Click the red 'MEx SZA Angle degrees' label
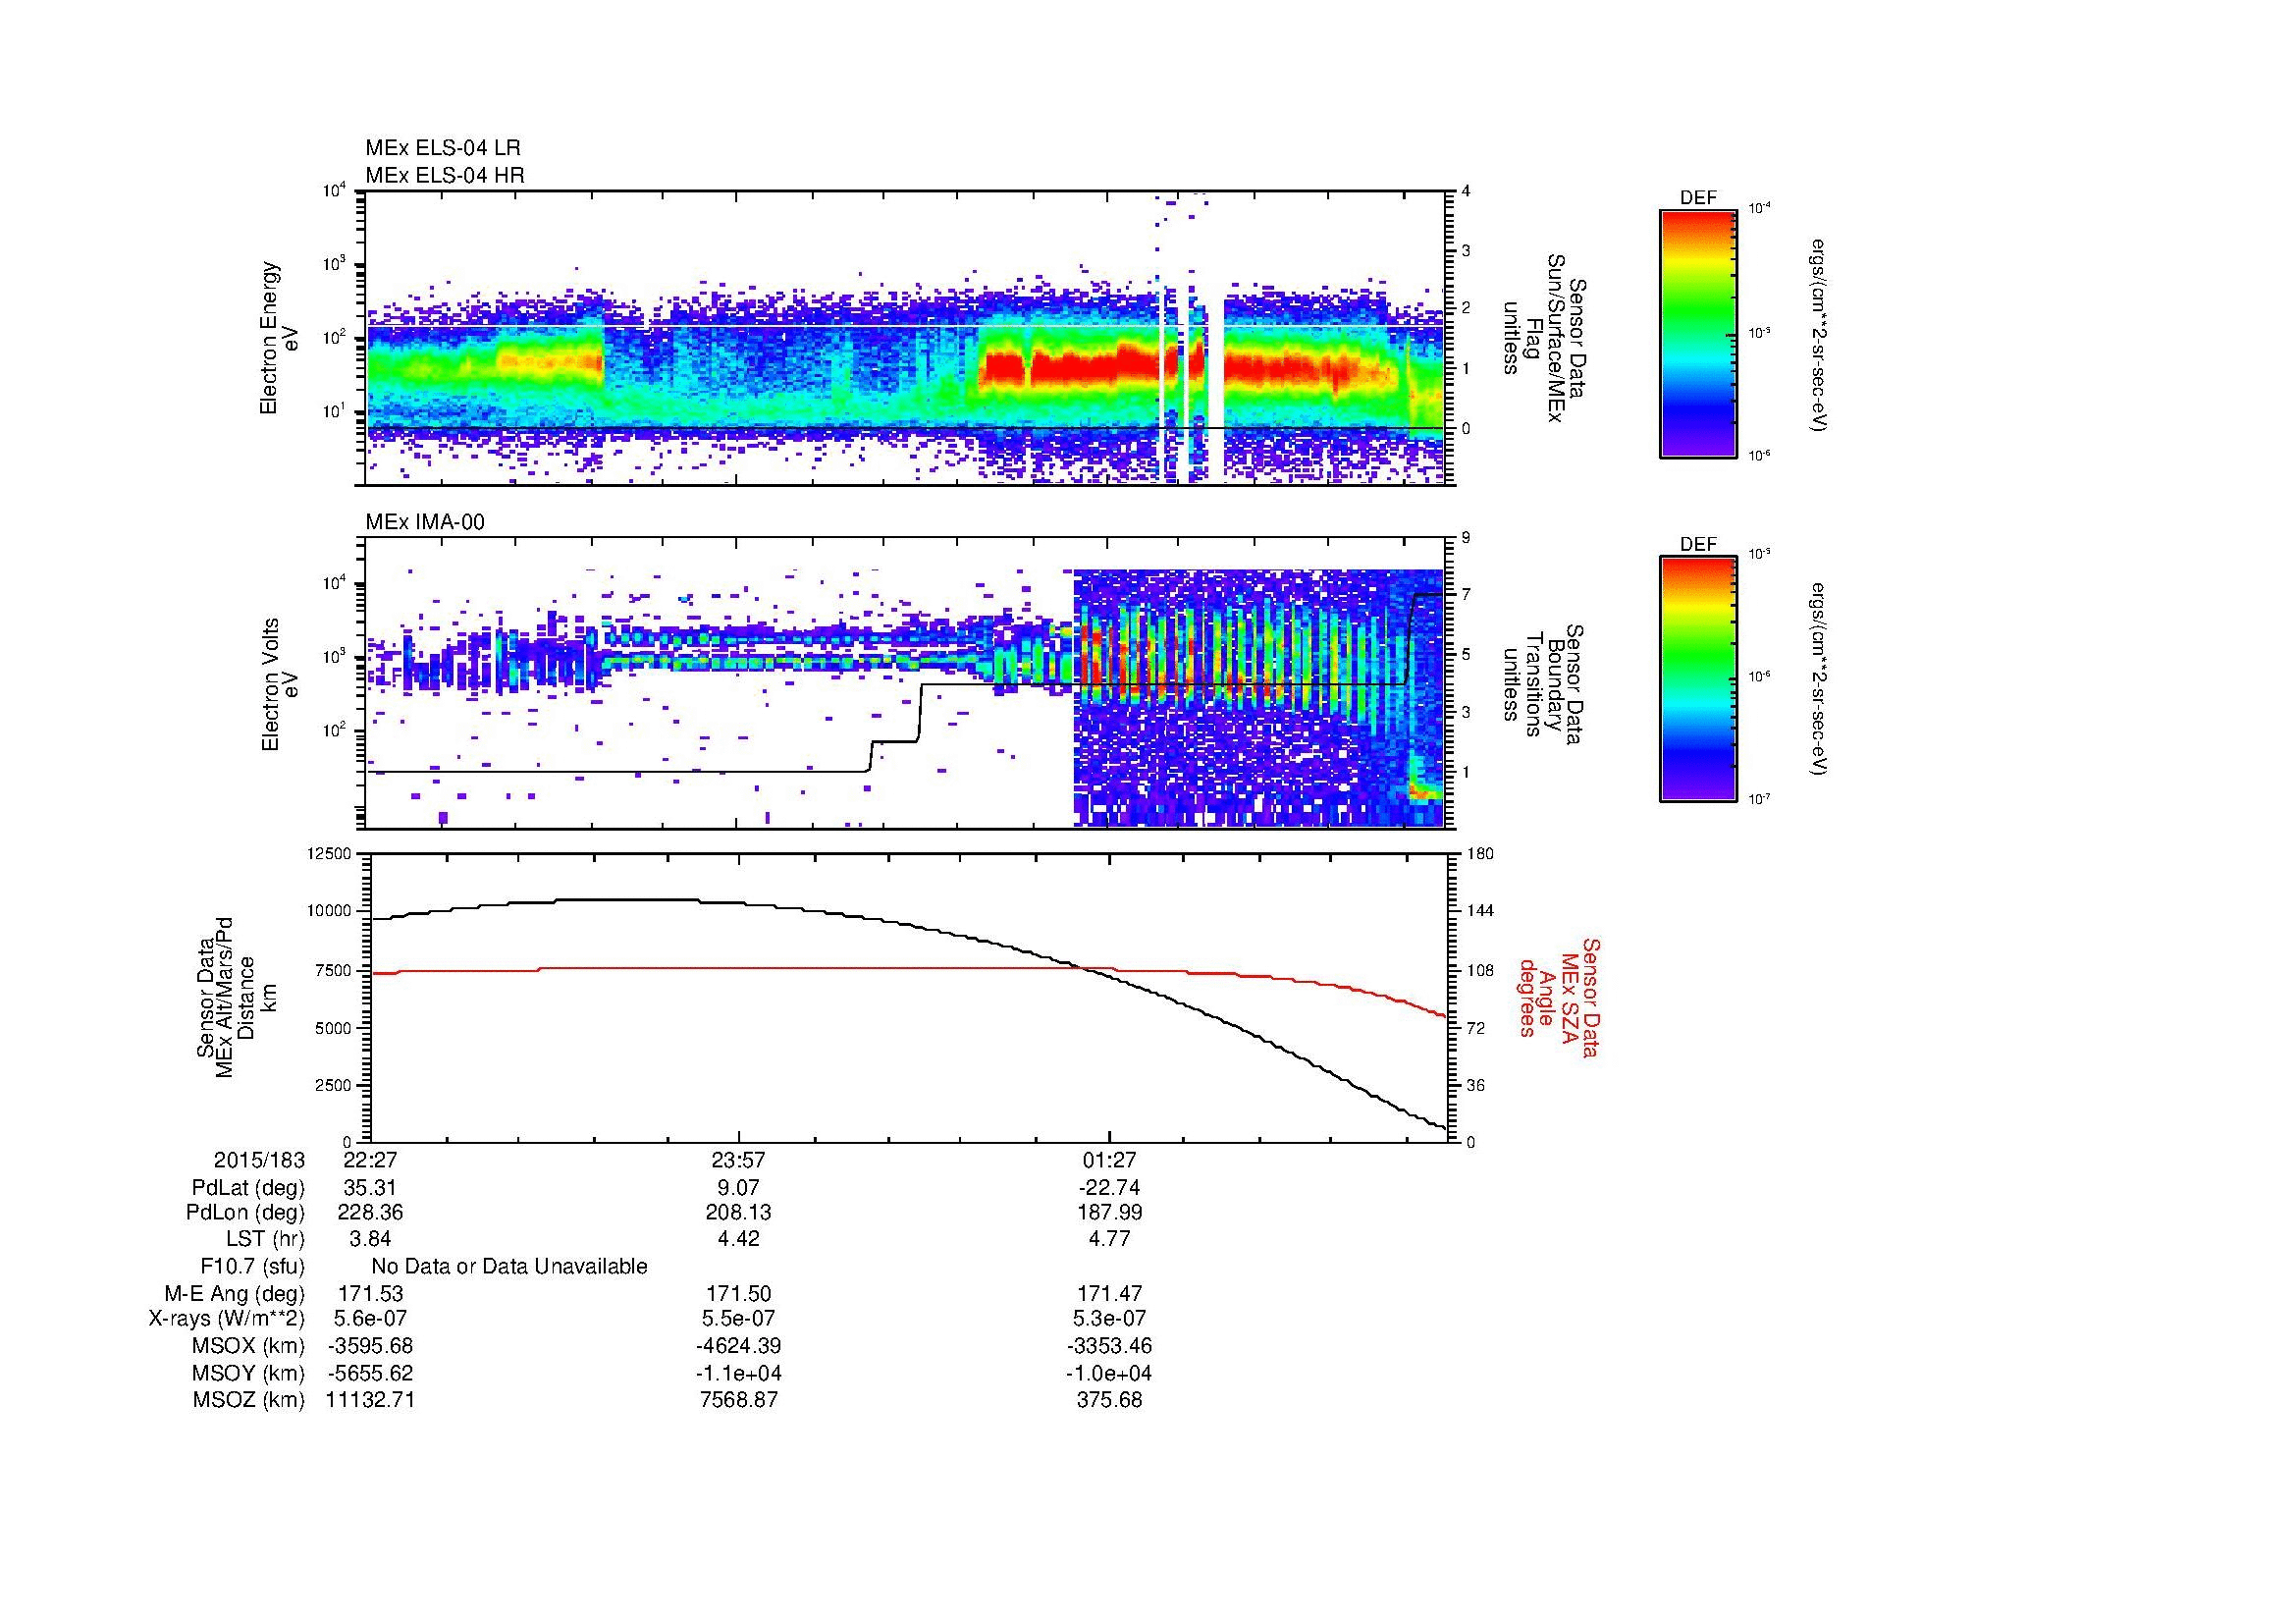Screen dimensions: 2296x1623 pos(1558,997)
